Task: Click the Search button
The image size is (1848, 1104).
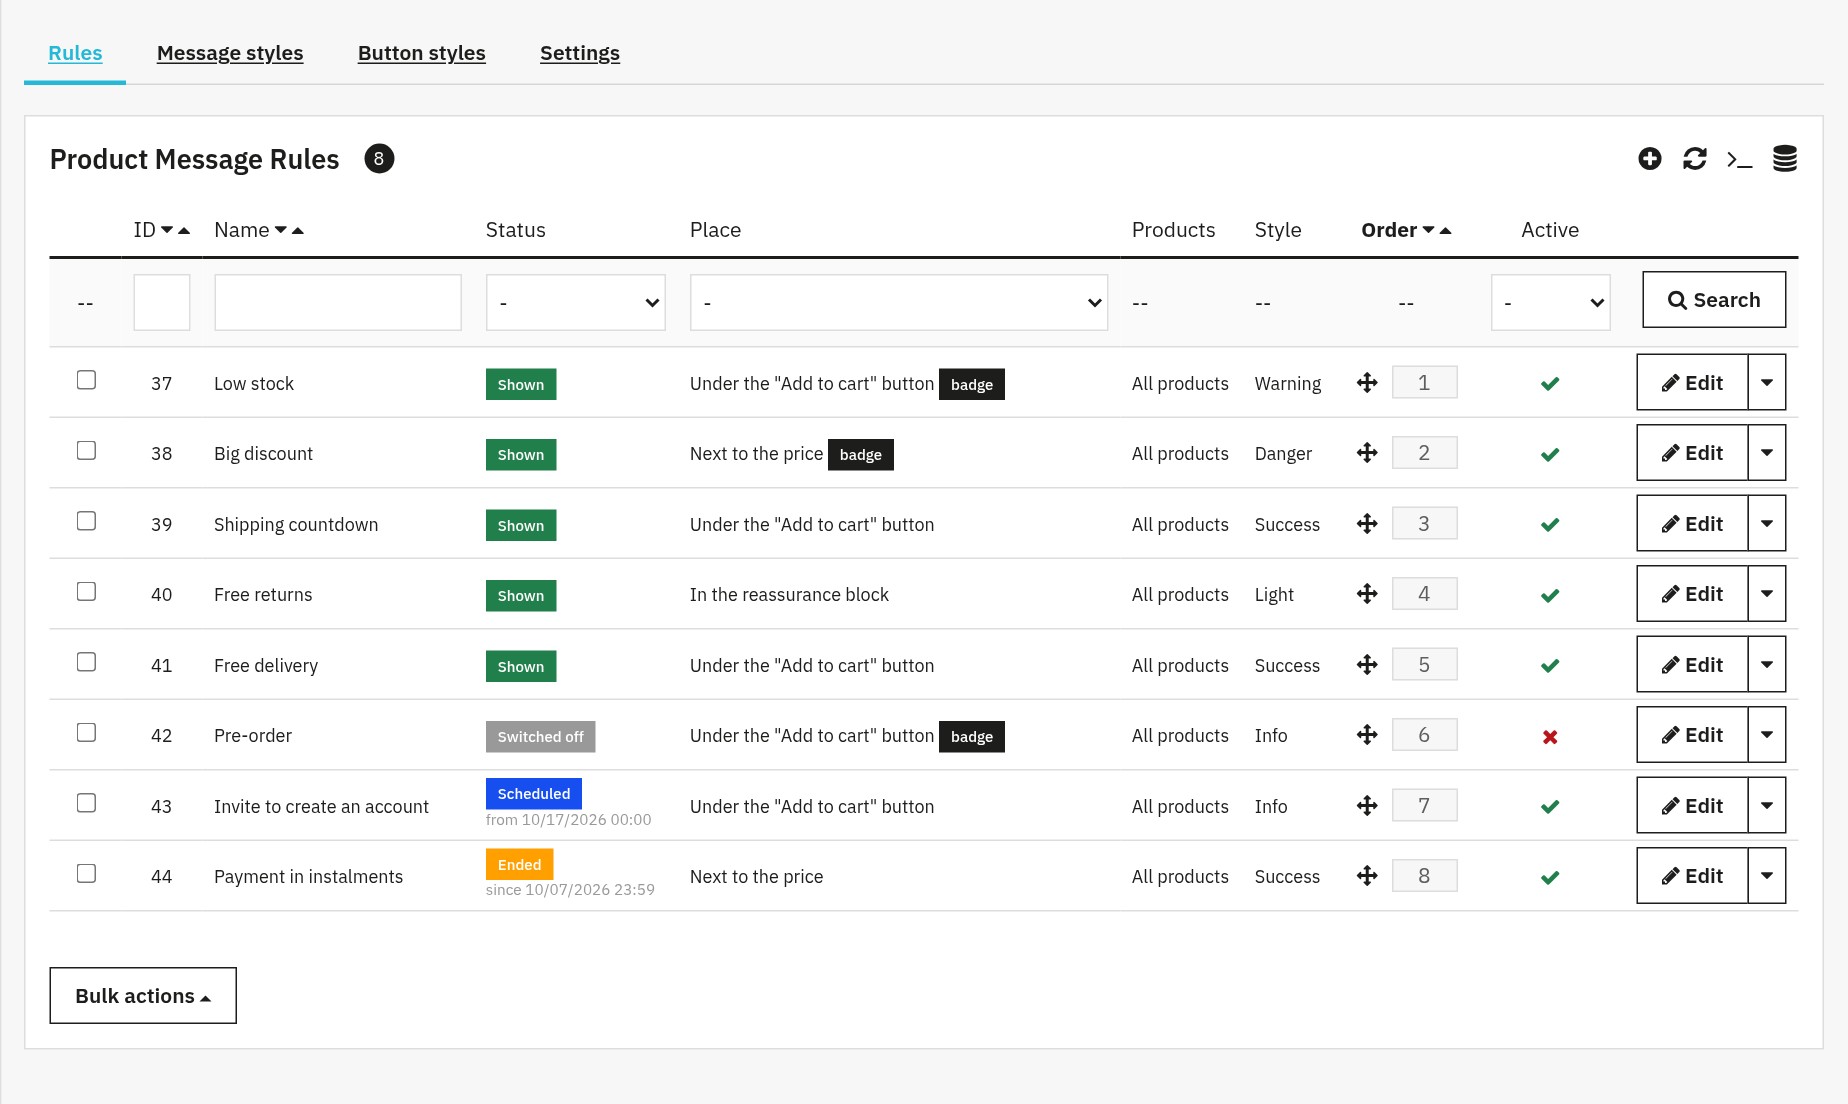Action: click(x=1714, y=300)
